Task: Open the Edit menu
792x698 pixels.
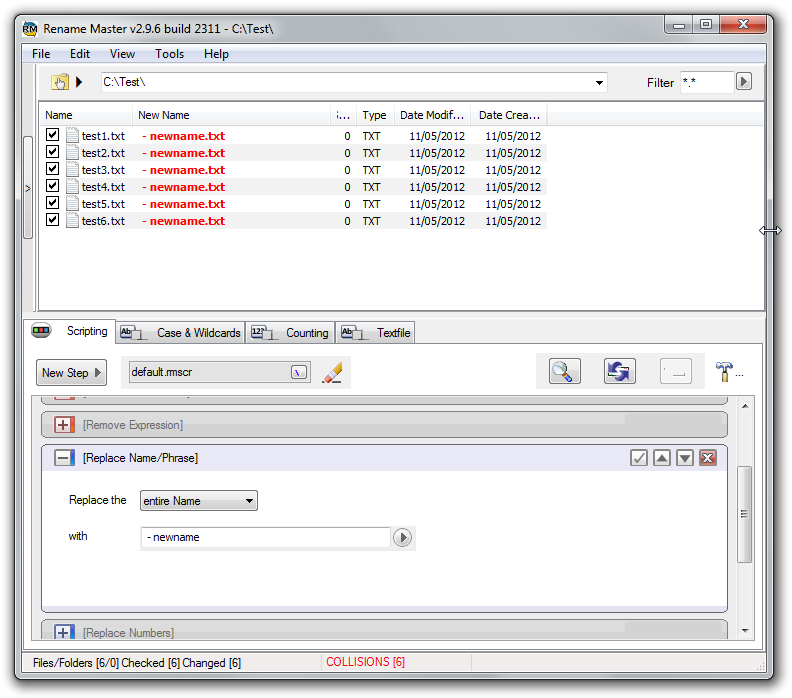Action: (x=80, y=54)
